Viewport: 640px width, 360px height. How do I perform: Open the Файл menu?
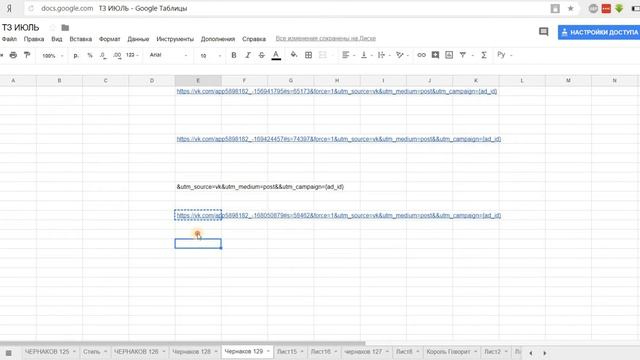(9, 39)
